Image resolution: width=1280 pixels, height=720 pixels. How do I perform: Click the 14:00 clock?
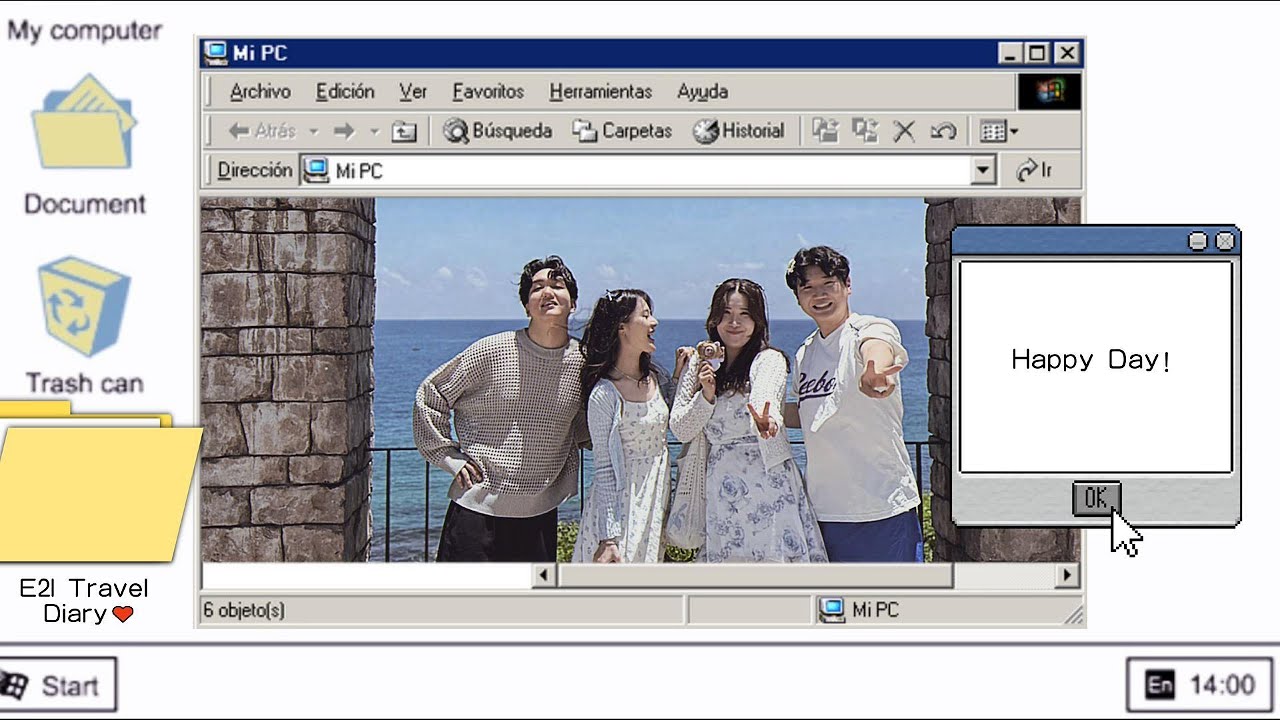[x=1221, y=685]
